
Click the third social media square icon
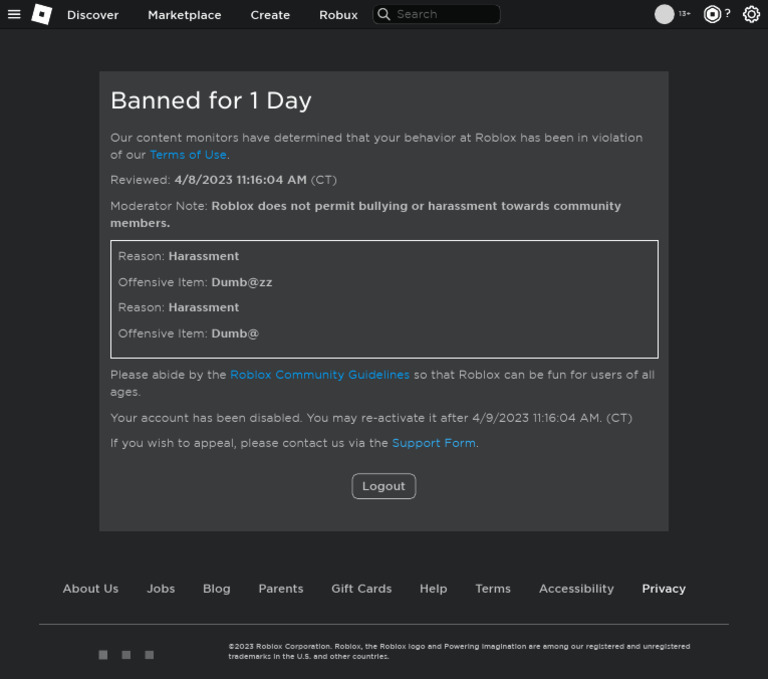[x=149, y=655]
